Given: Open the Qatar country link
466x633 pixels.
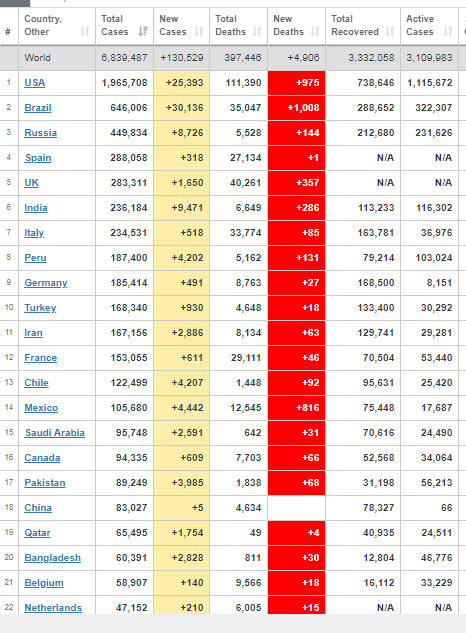Looking at the screenshot, I should coord(37,533).
